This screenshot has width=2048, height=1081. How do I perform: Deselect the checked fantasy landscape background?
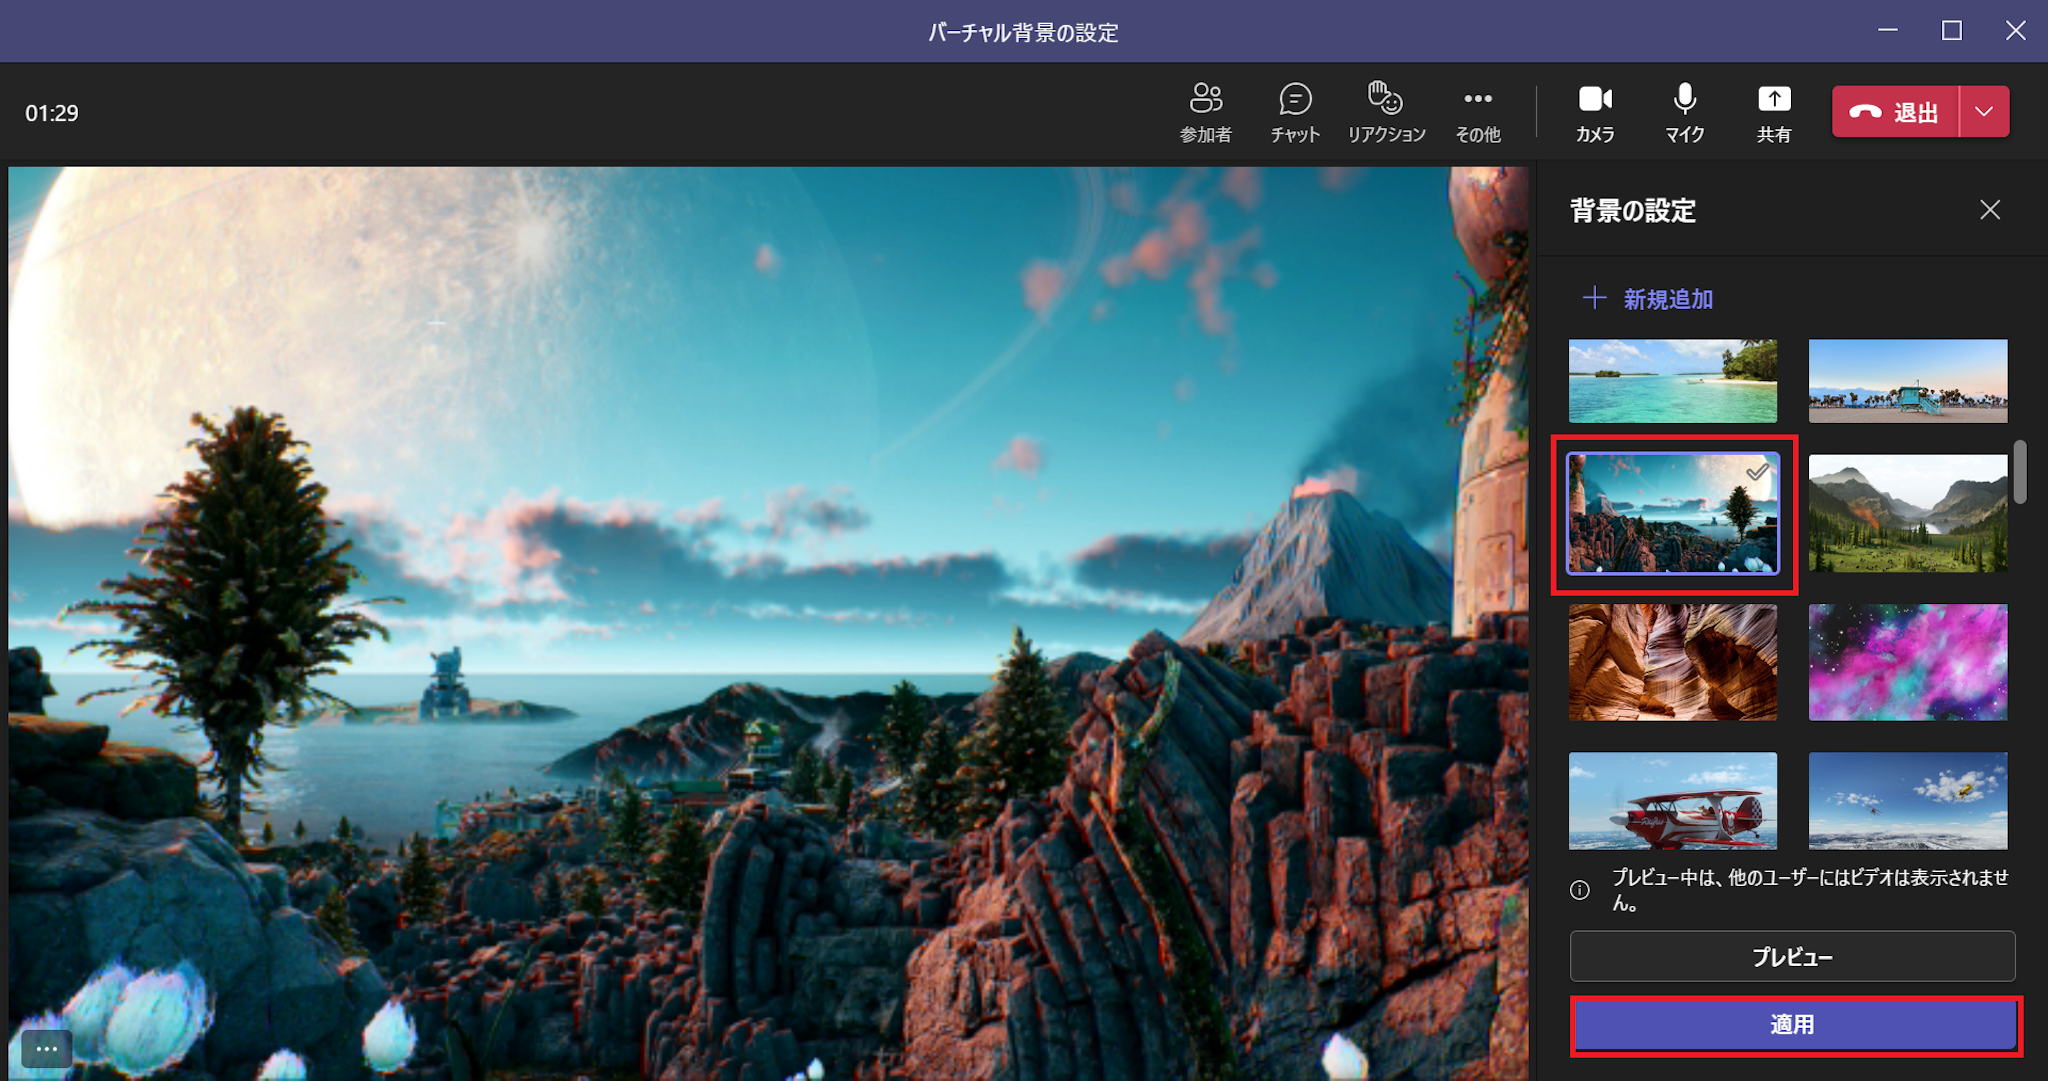click(1673, 513)
